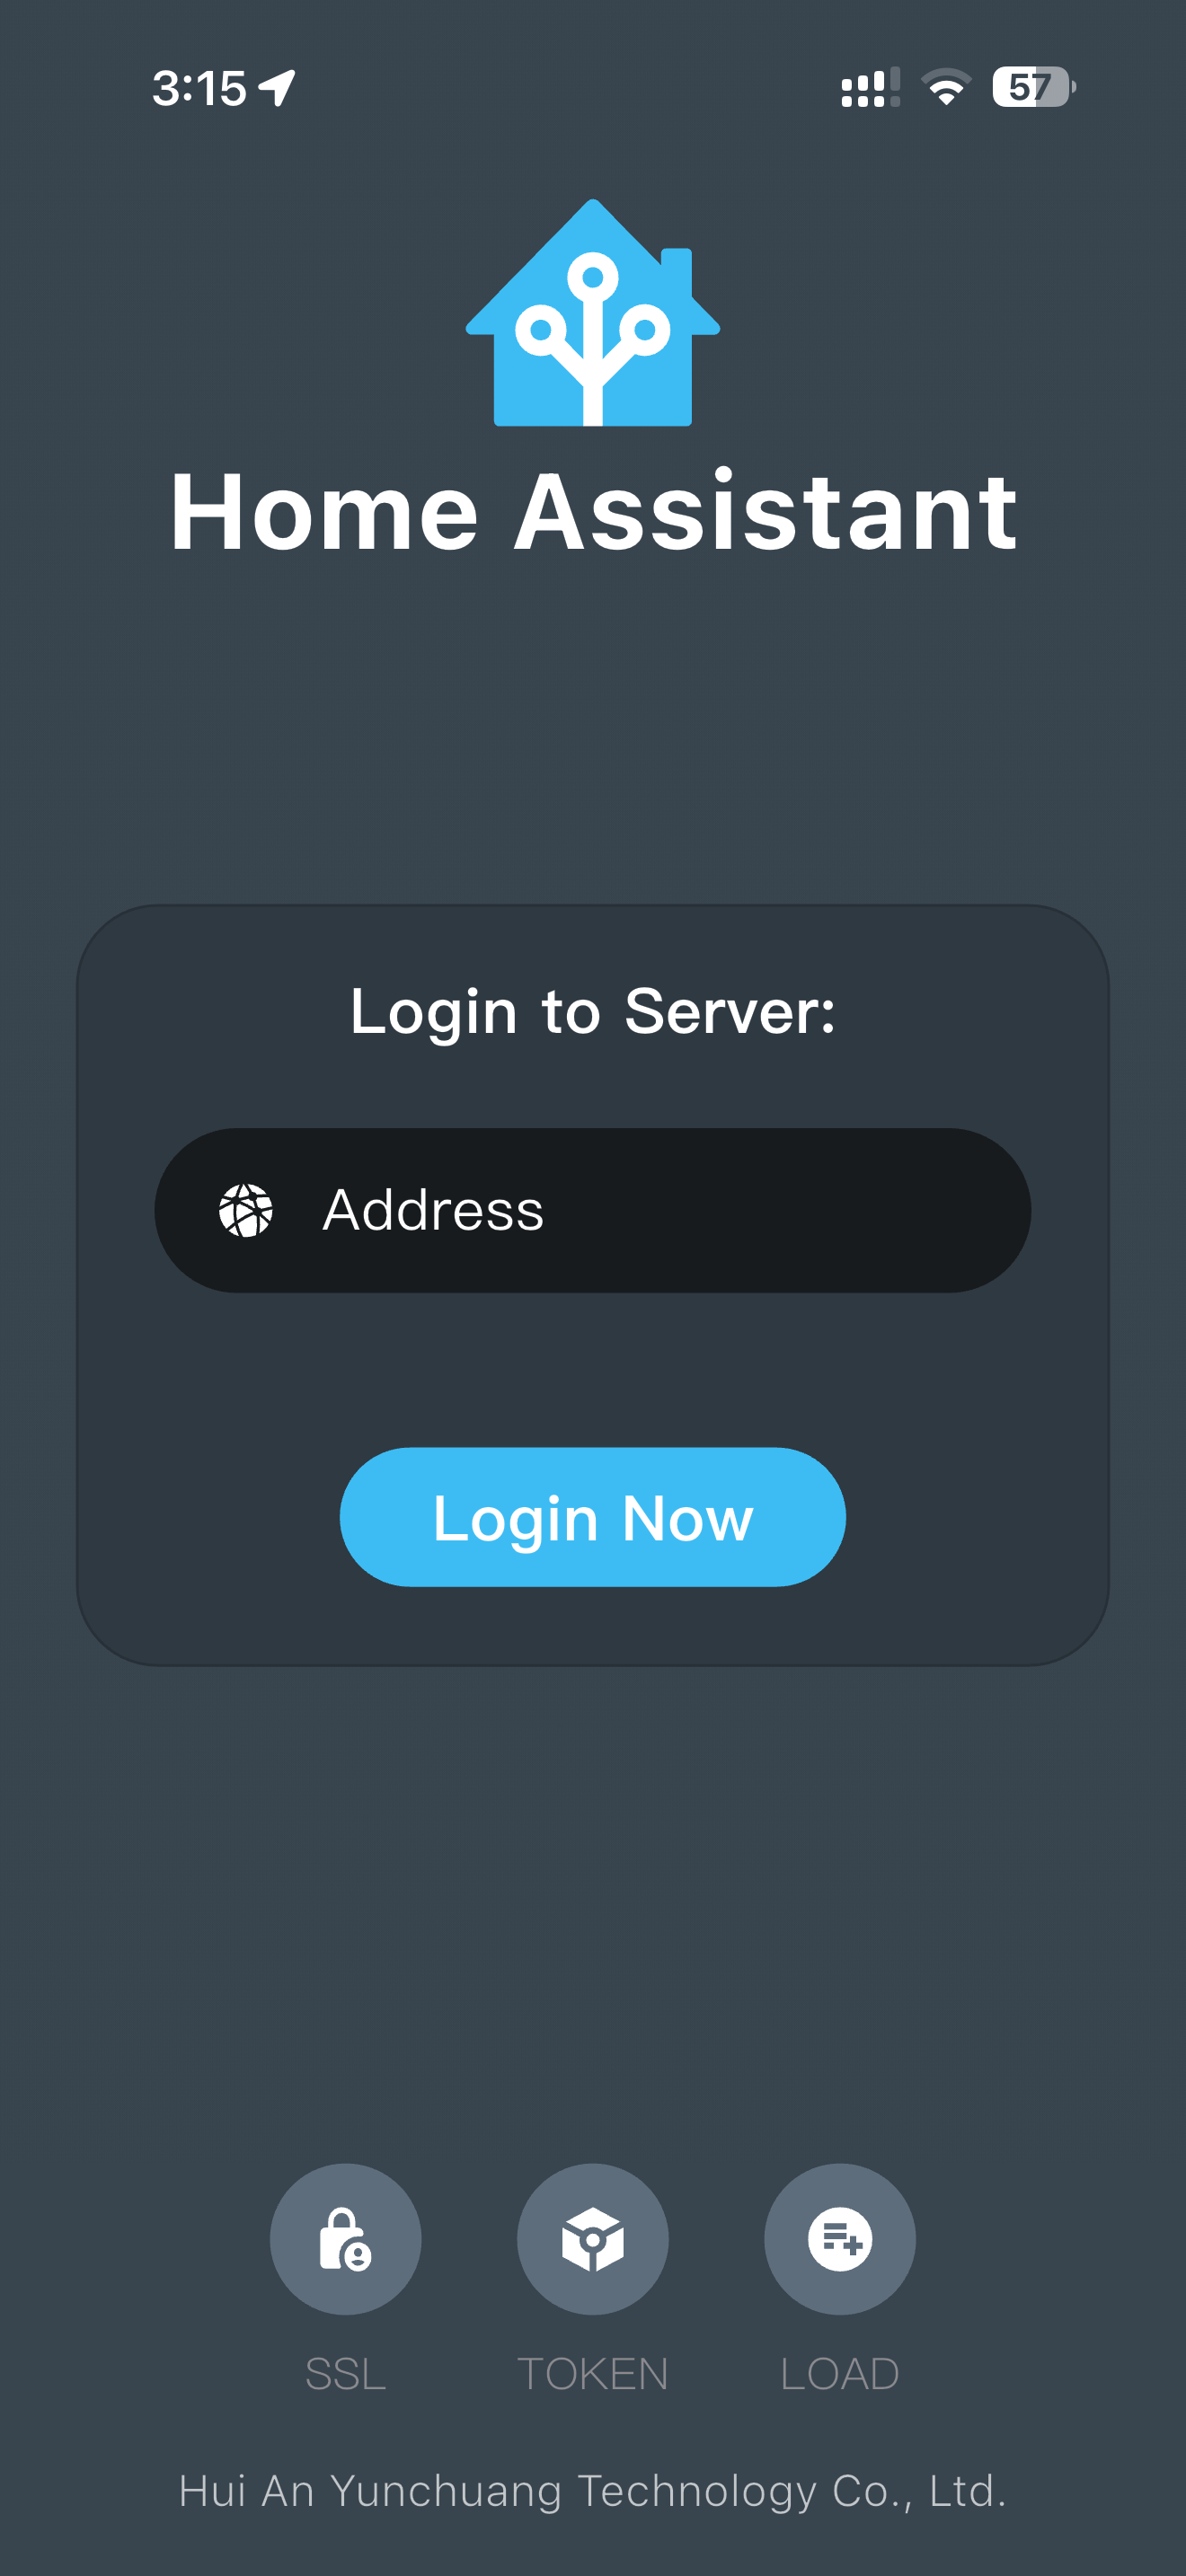Screen dimensions: 1186x2576
Task: Select the LOAD text label
Action: pyautogui.click(x=840, y=2374)
